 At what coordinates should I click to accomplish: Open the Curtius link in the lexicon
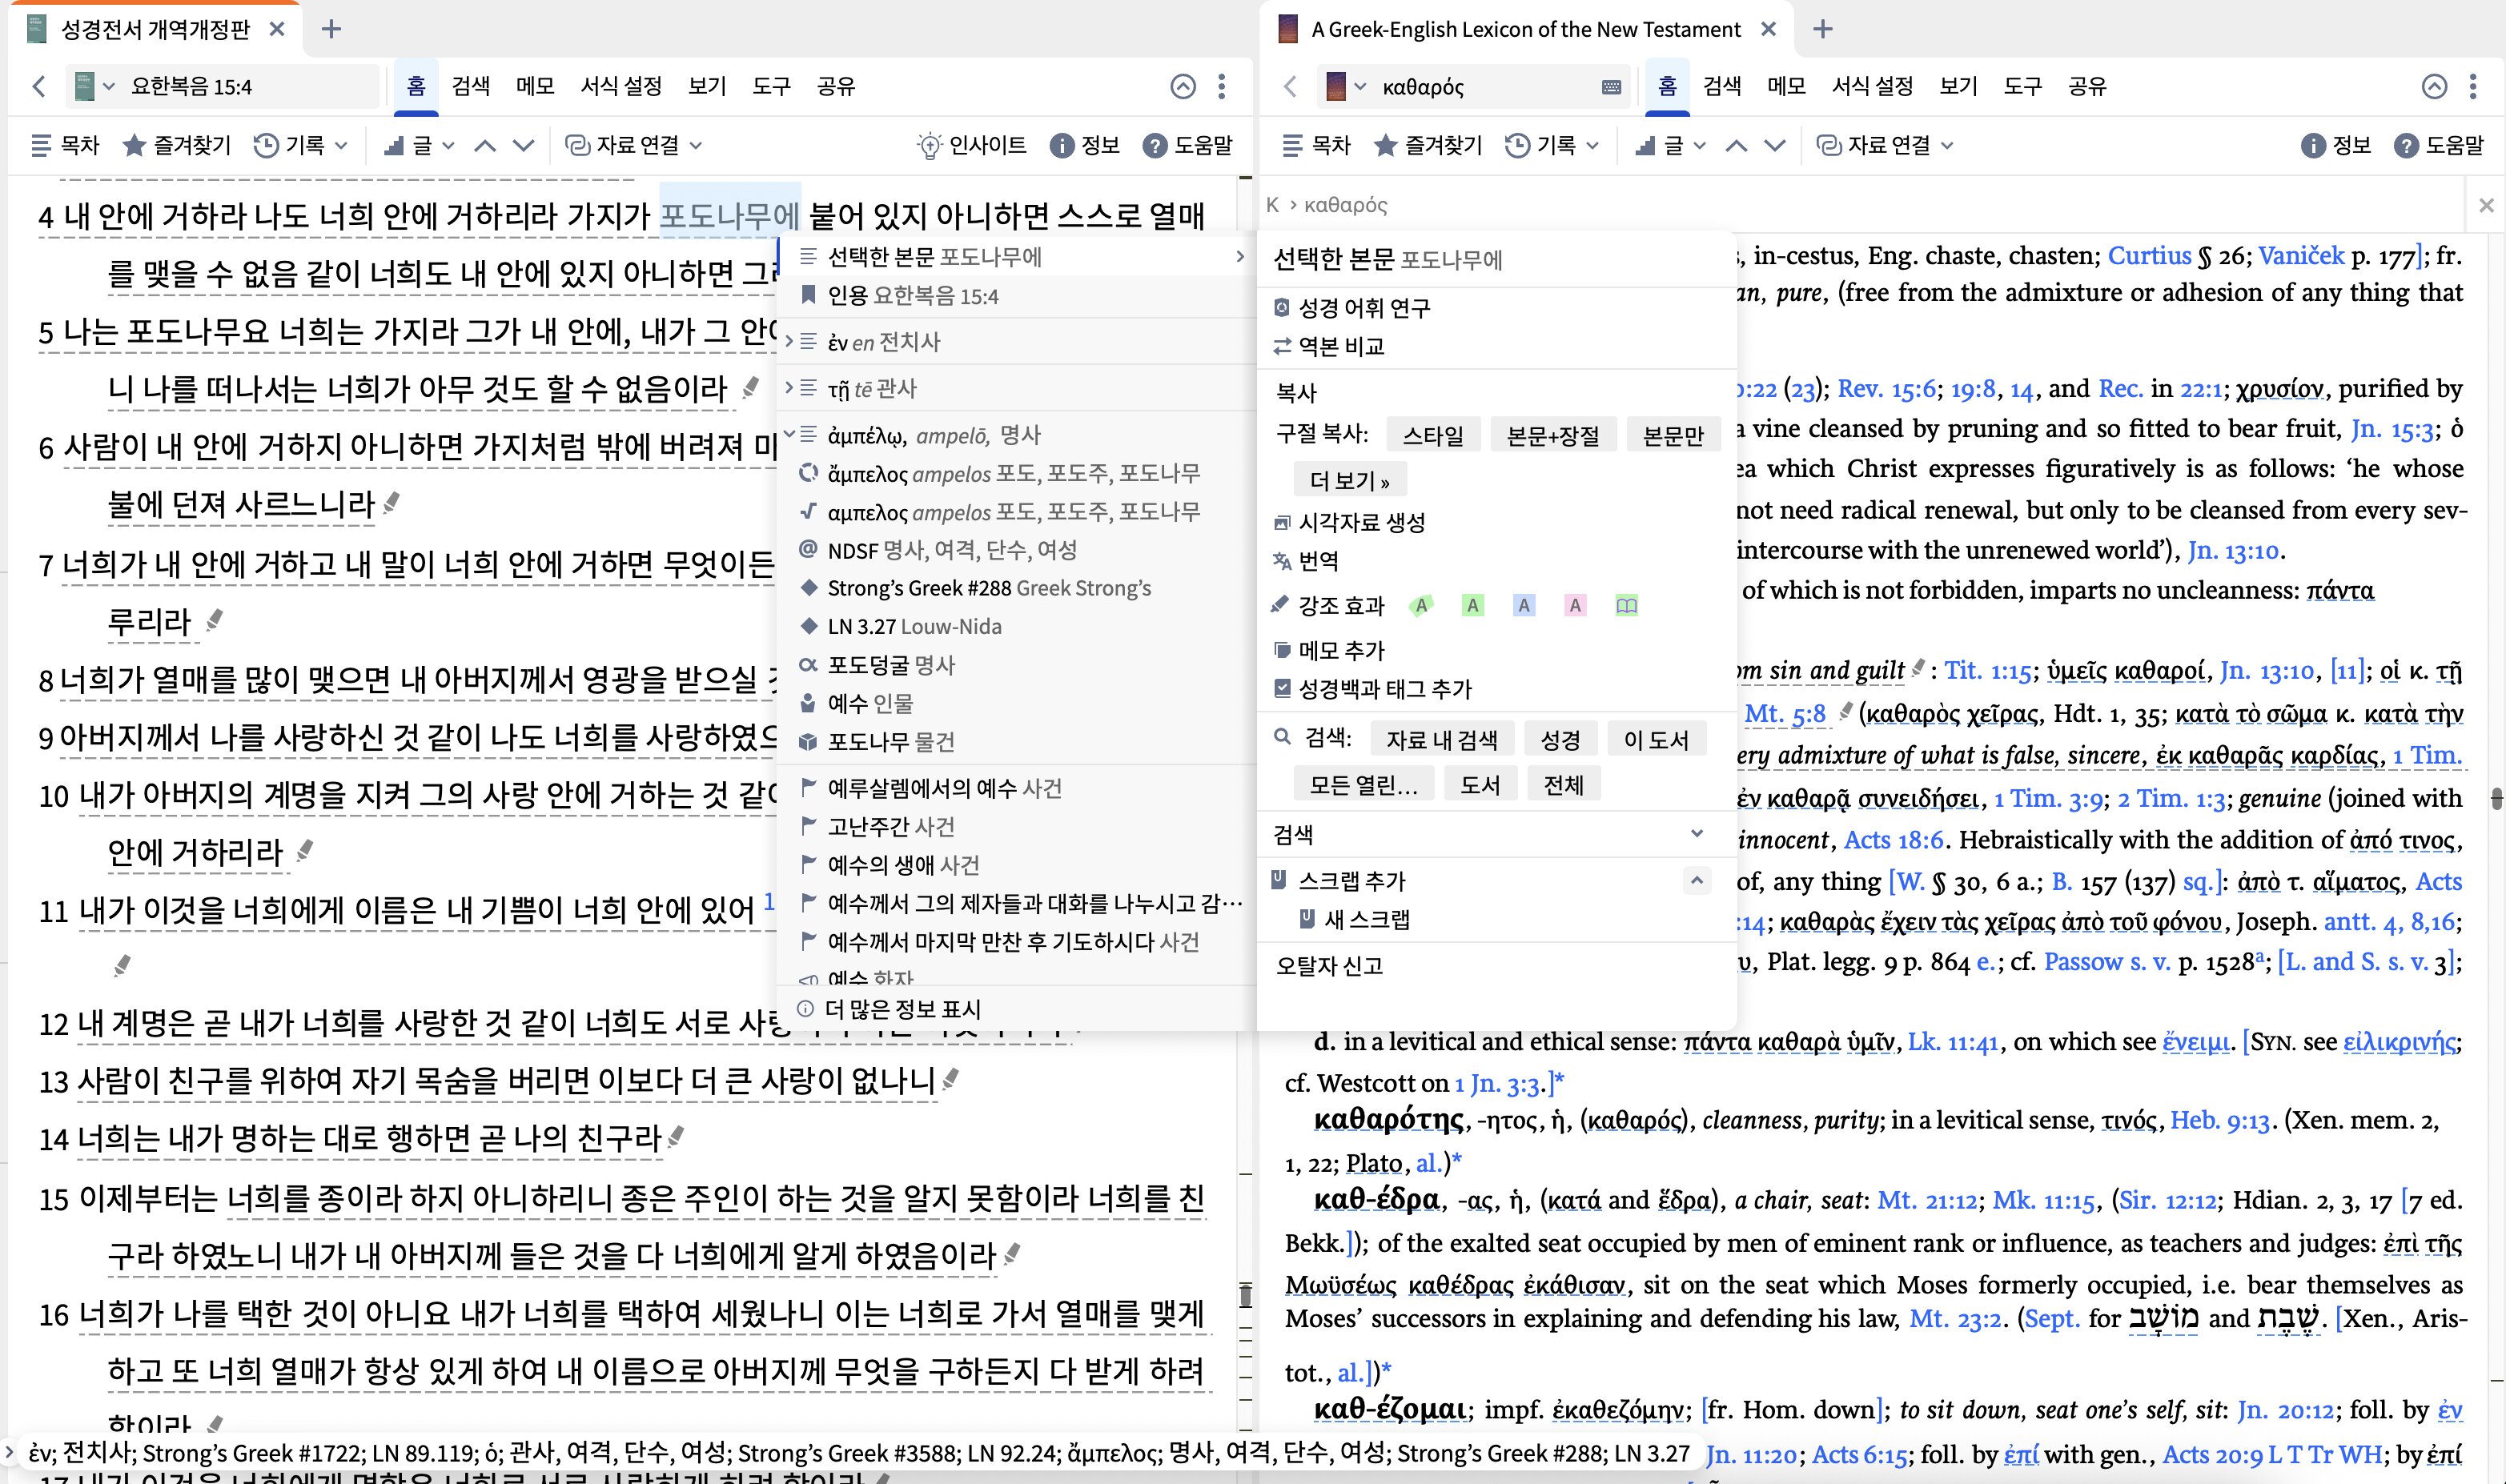2149,255
